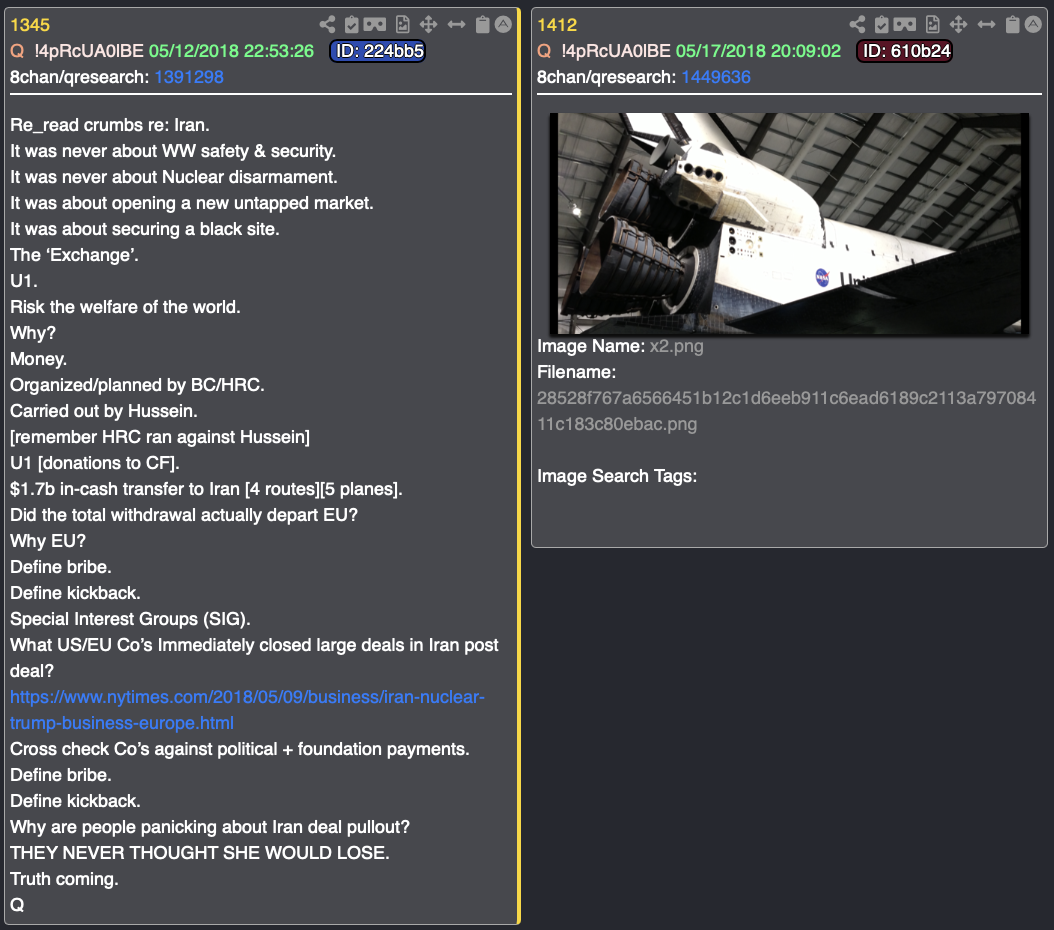Click the image file icon on post 1412
Screen dimensions: 1054x930
[x=932, y=25]
